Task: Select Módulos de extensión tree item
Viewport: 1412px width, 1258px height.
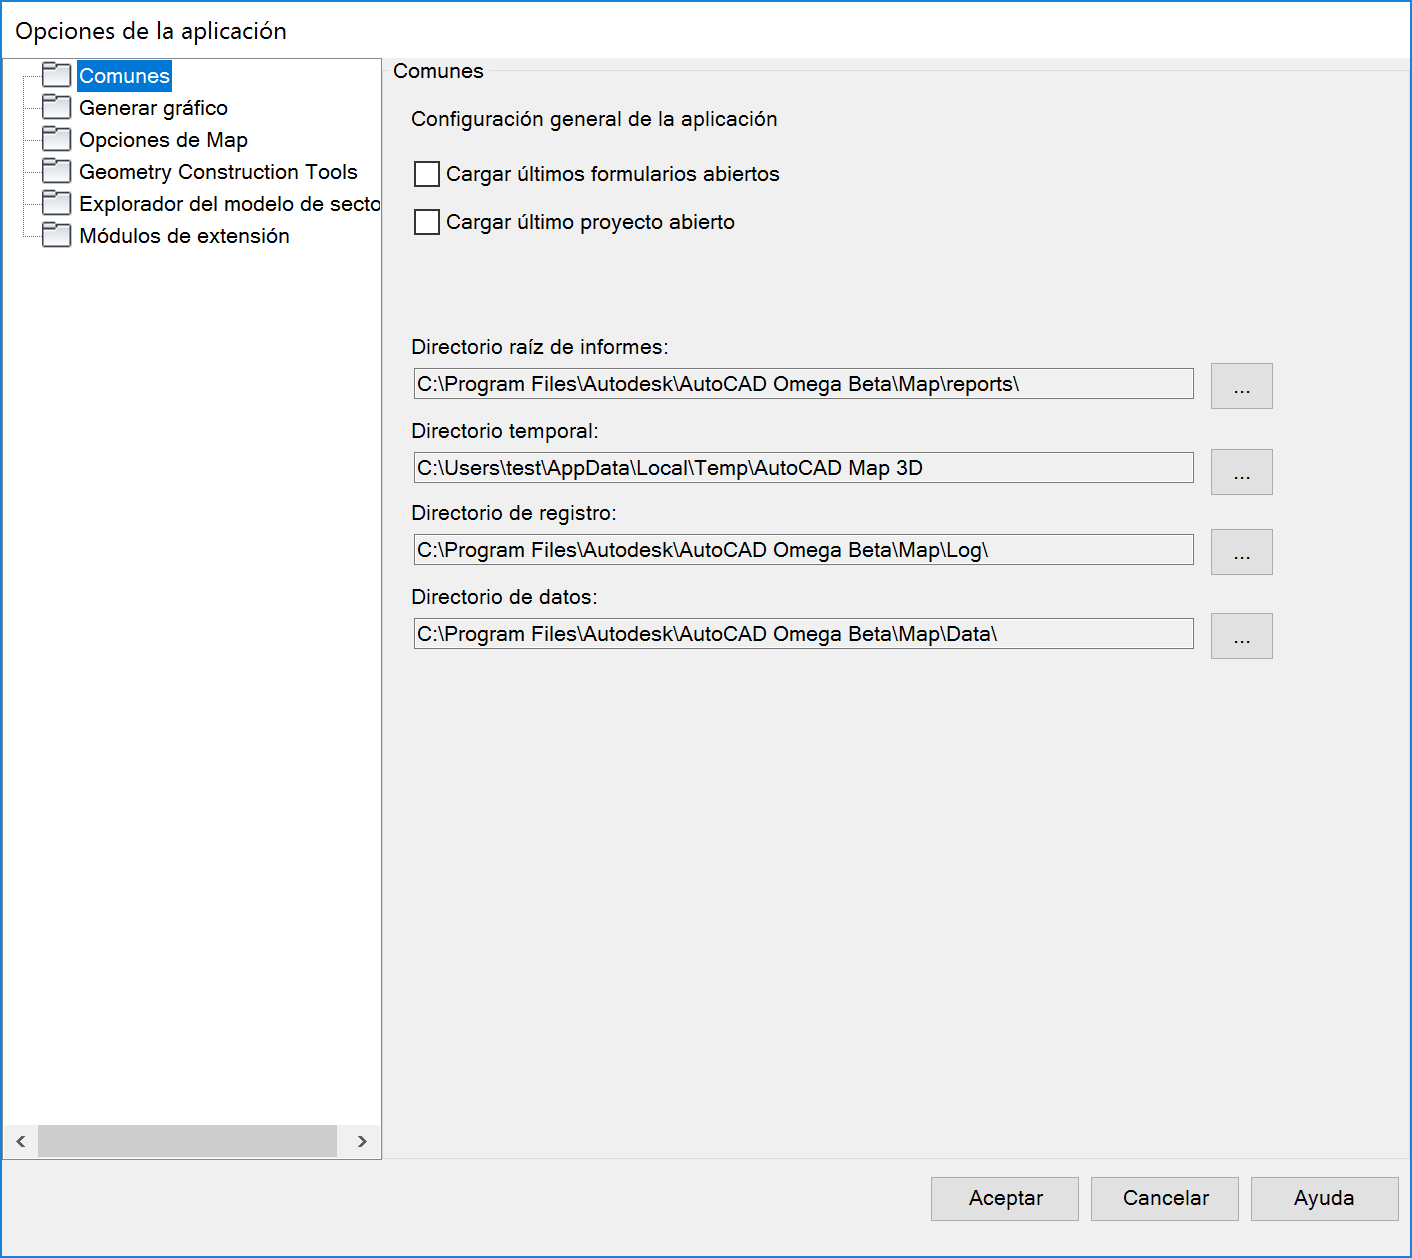Action: click(184, 236)
